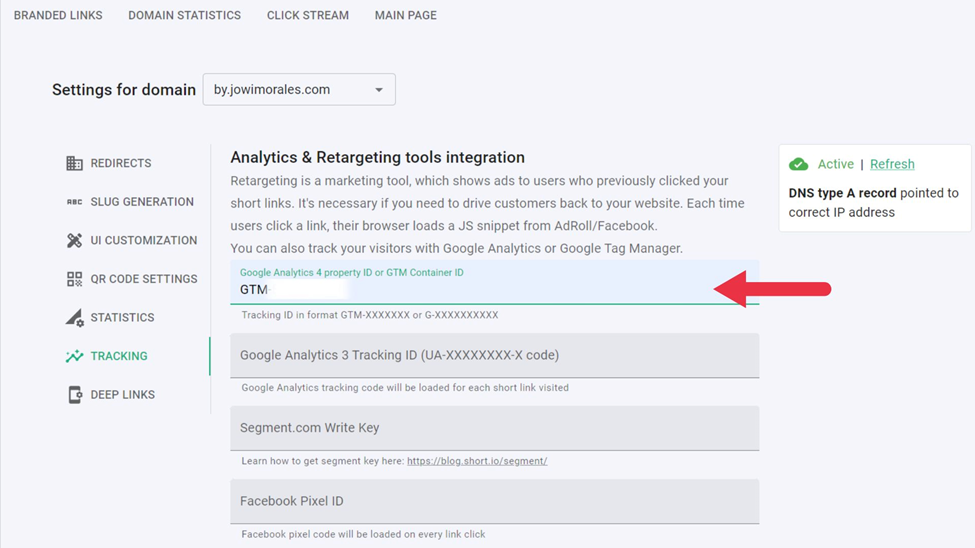Click the Facebook Pixel ID field

pos(494,501)
